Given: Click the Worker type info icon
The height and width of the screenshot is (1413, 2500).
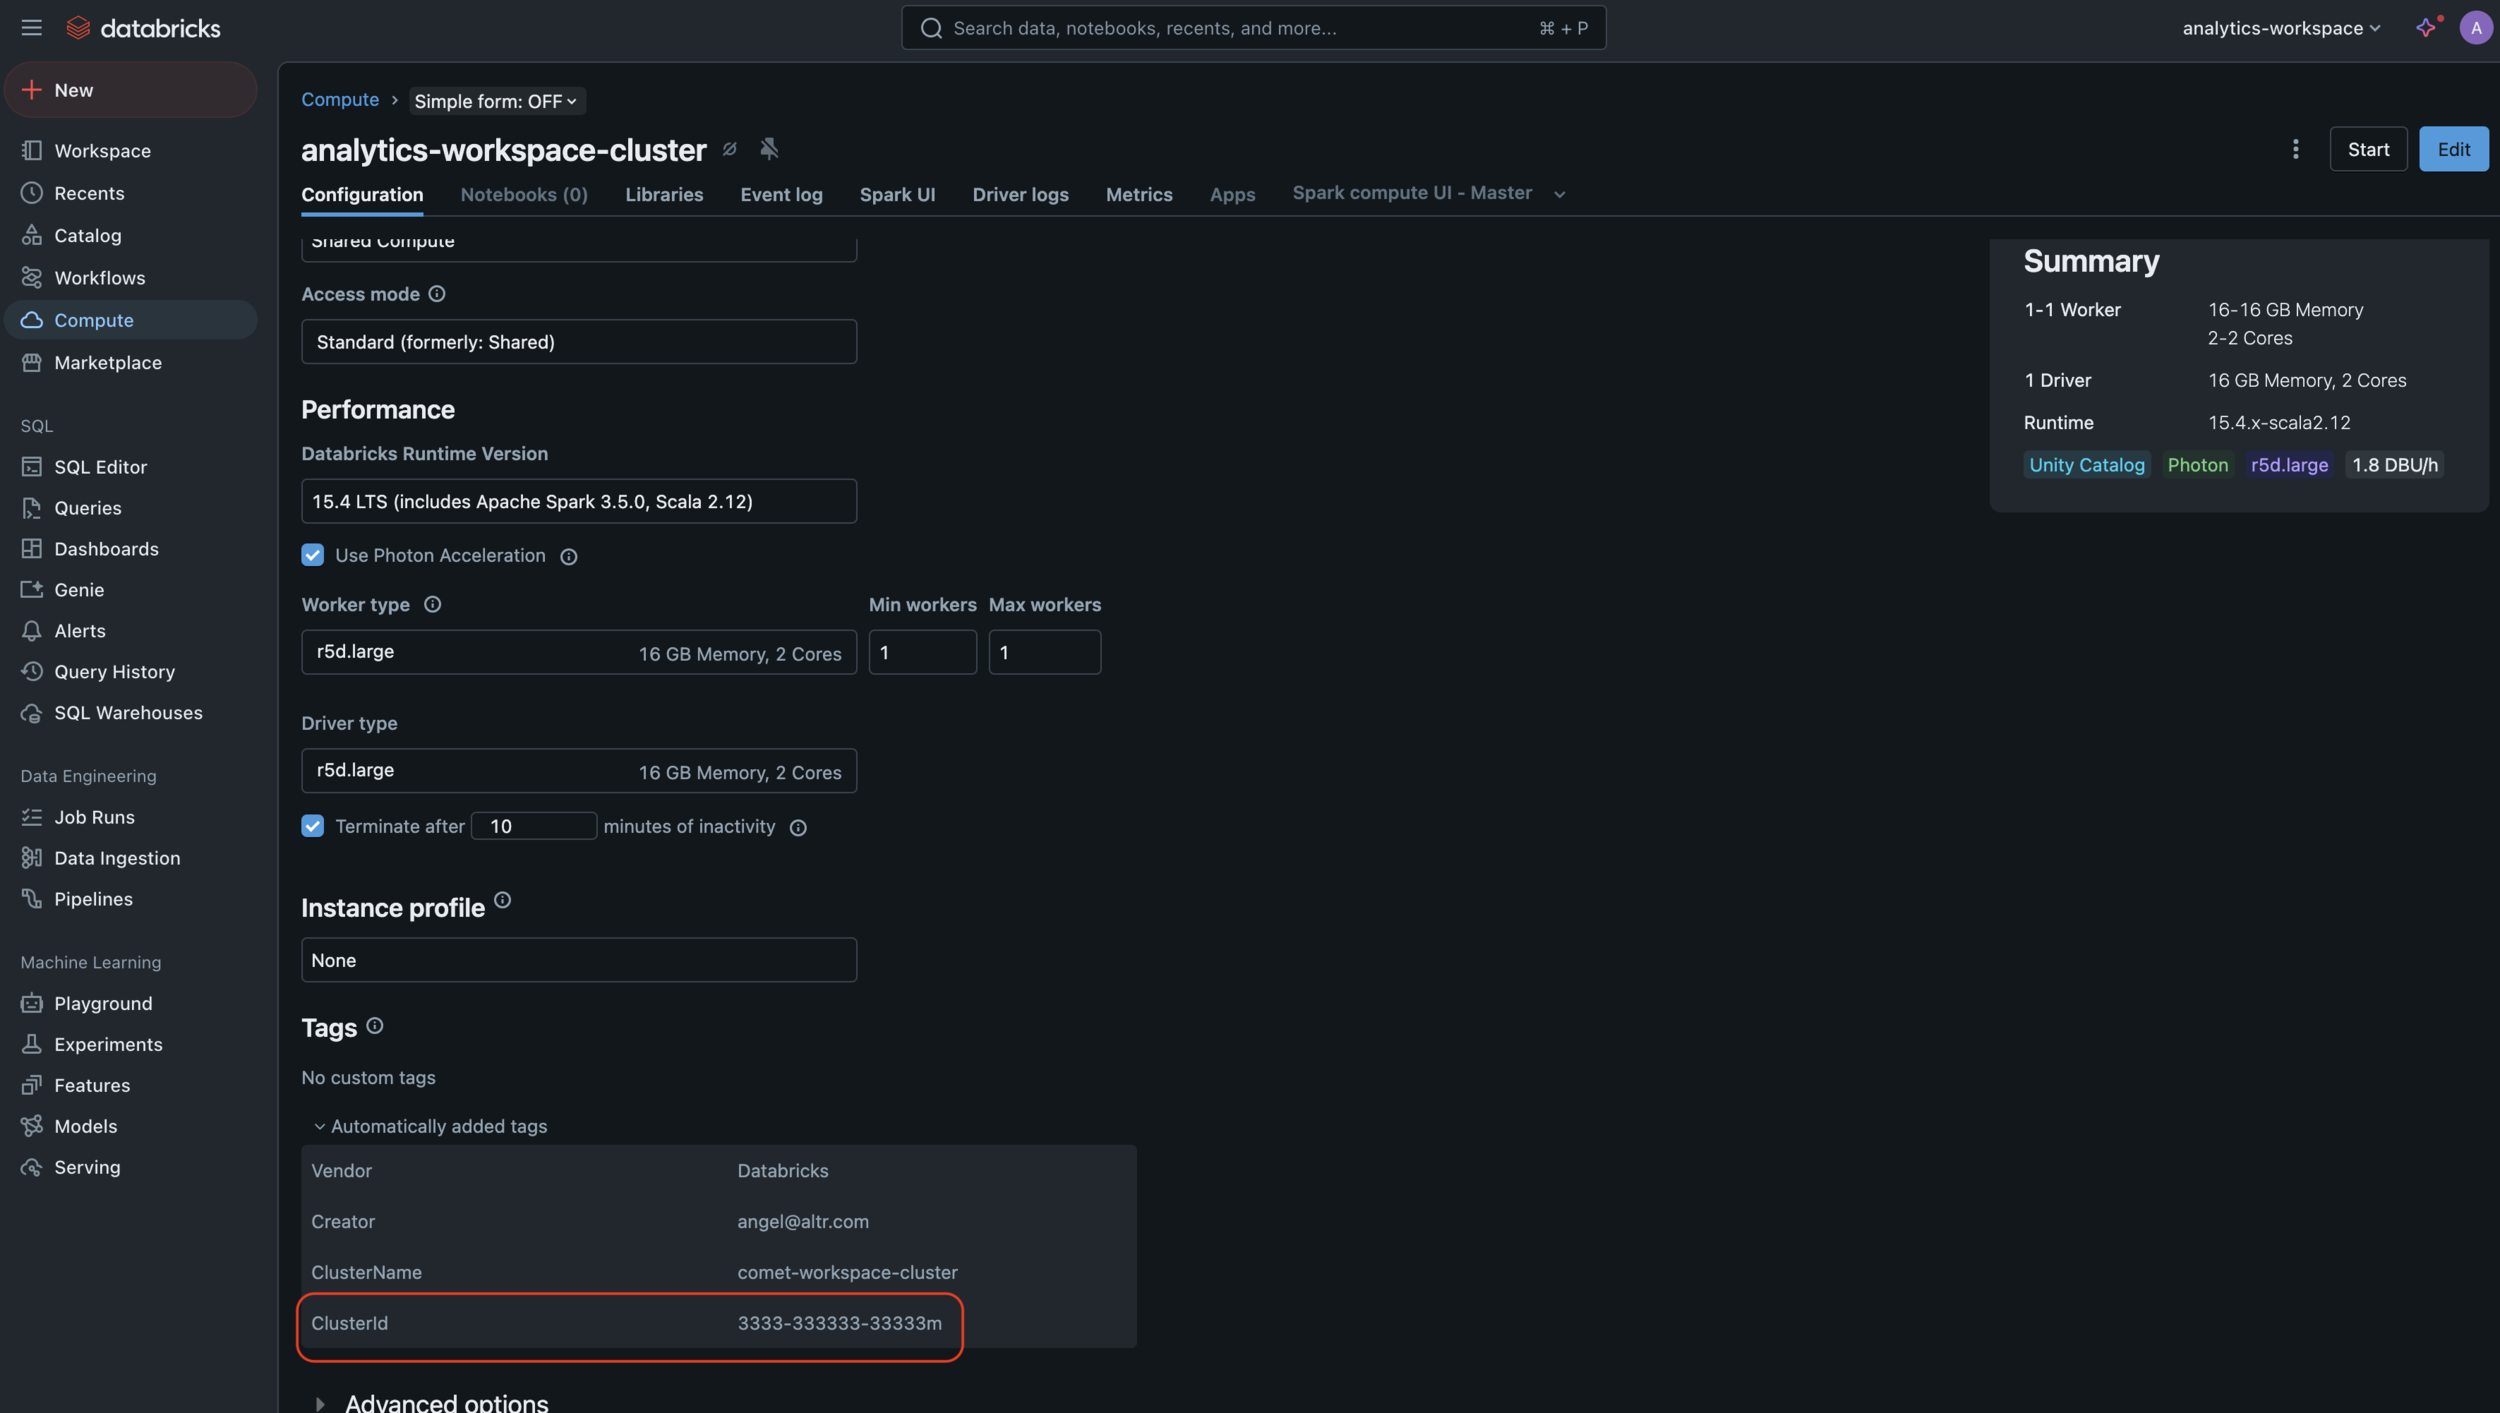Looking at the screenshot, I should [x=432, y=605].
